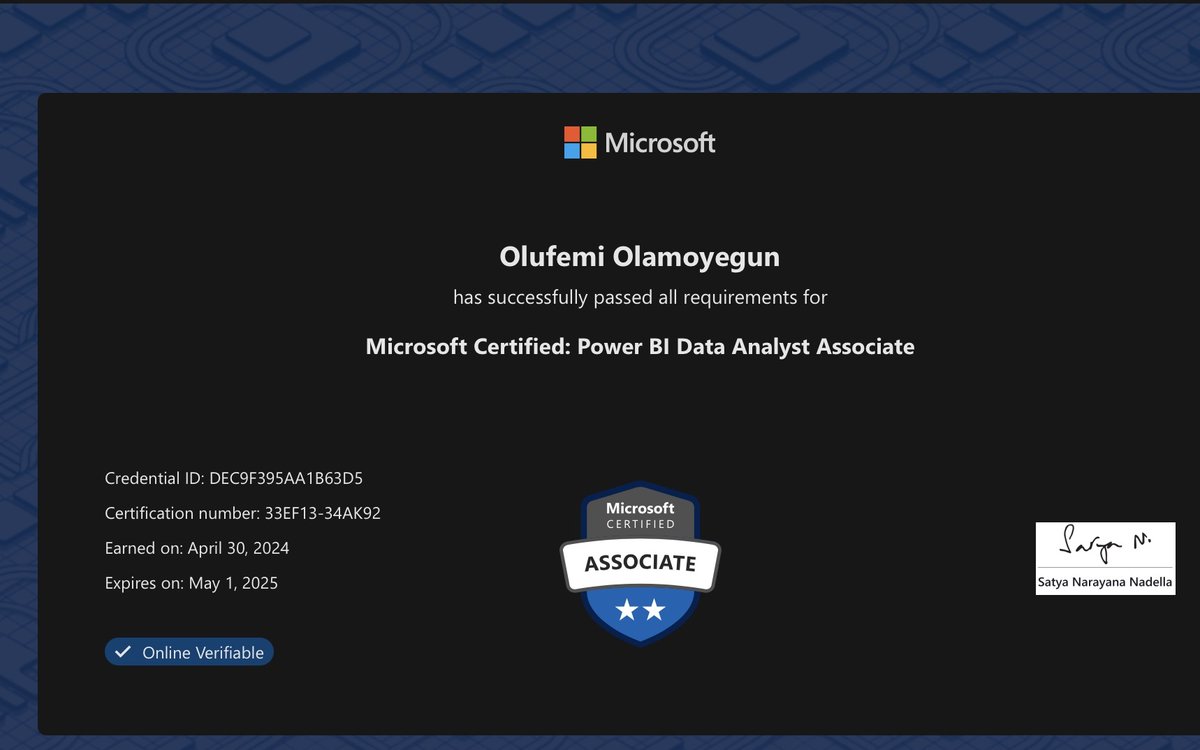The width and height of the screenshot is (1200, 750).
Task: Click the Microsoft wordmark text
Action: coord(660,143)
